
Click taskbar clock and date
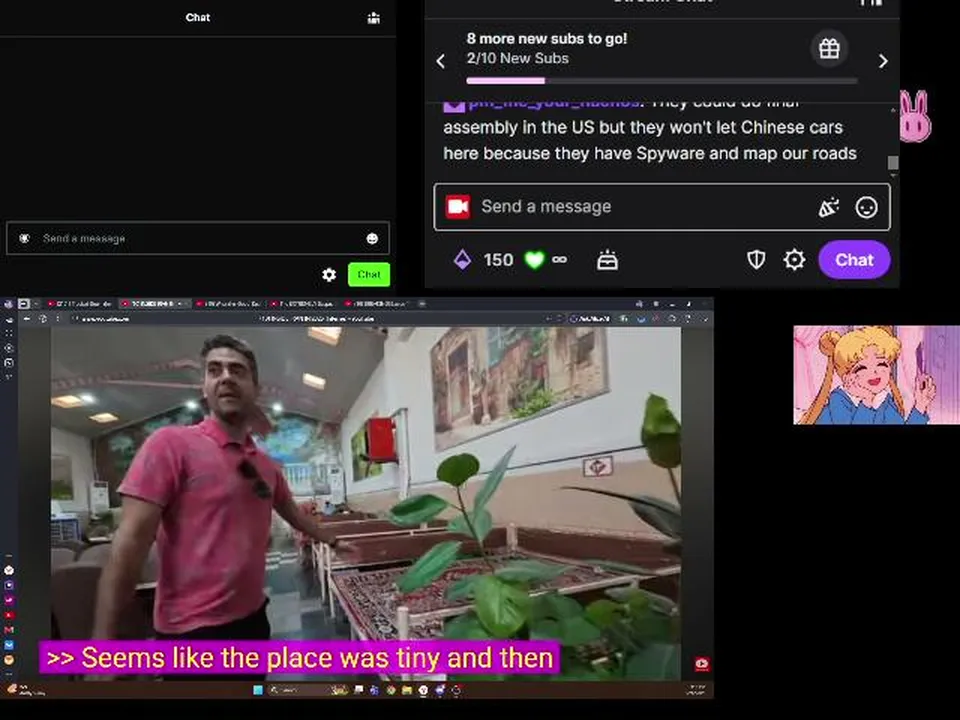pos(696,690)
